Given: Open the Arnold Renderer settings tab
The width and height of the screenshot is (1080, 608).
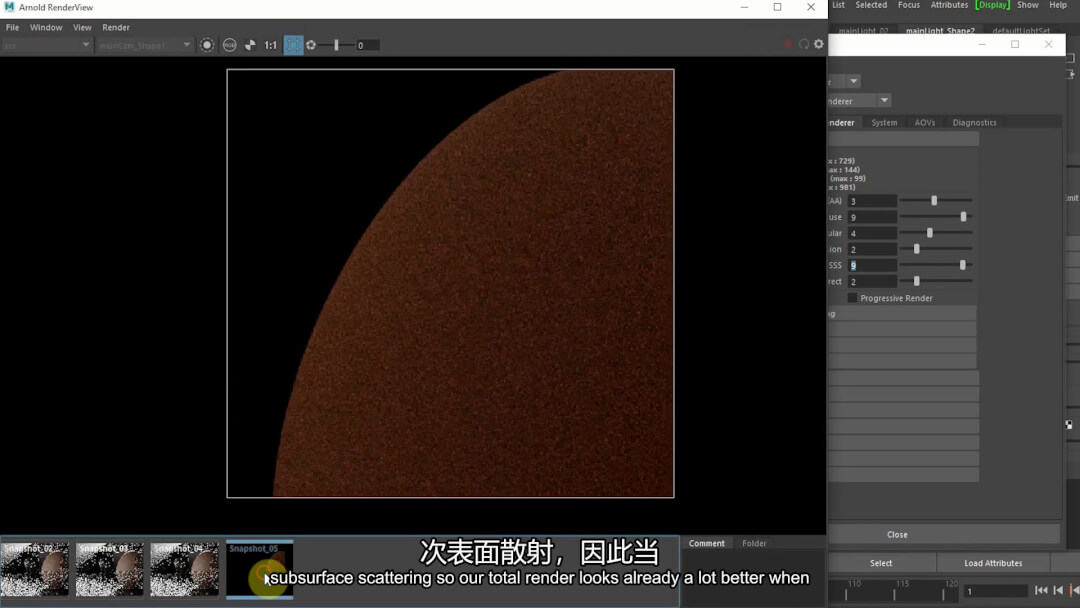Looking at the screenshot, I should coord(842,123).
